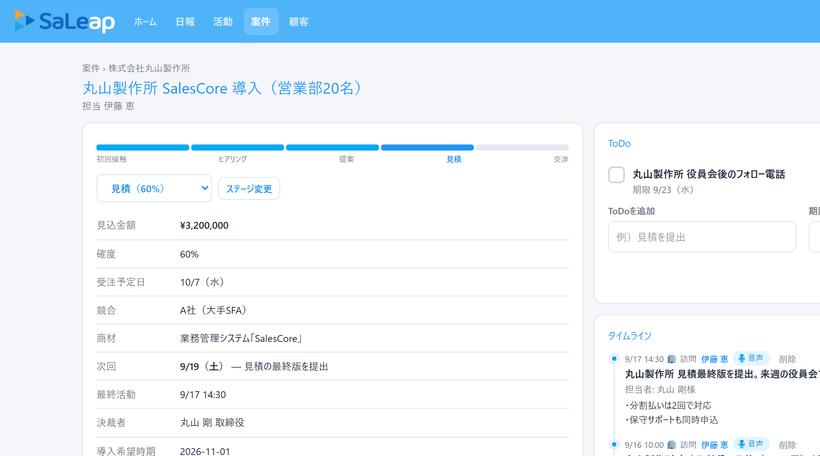Click the 音声 microphone badge on 9/16 entry
Screen dimensions: 820x456
[751, 444]
